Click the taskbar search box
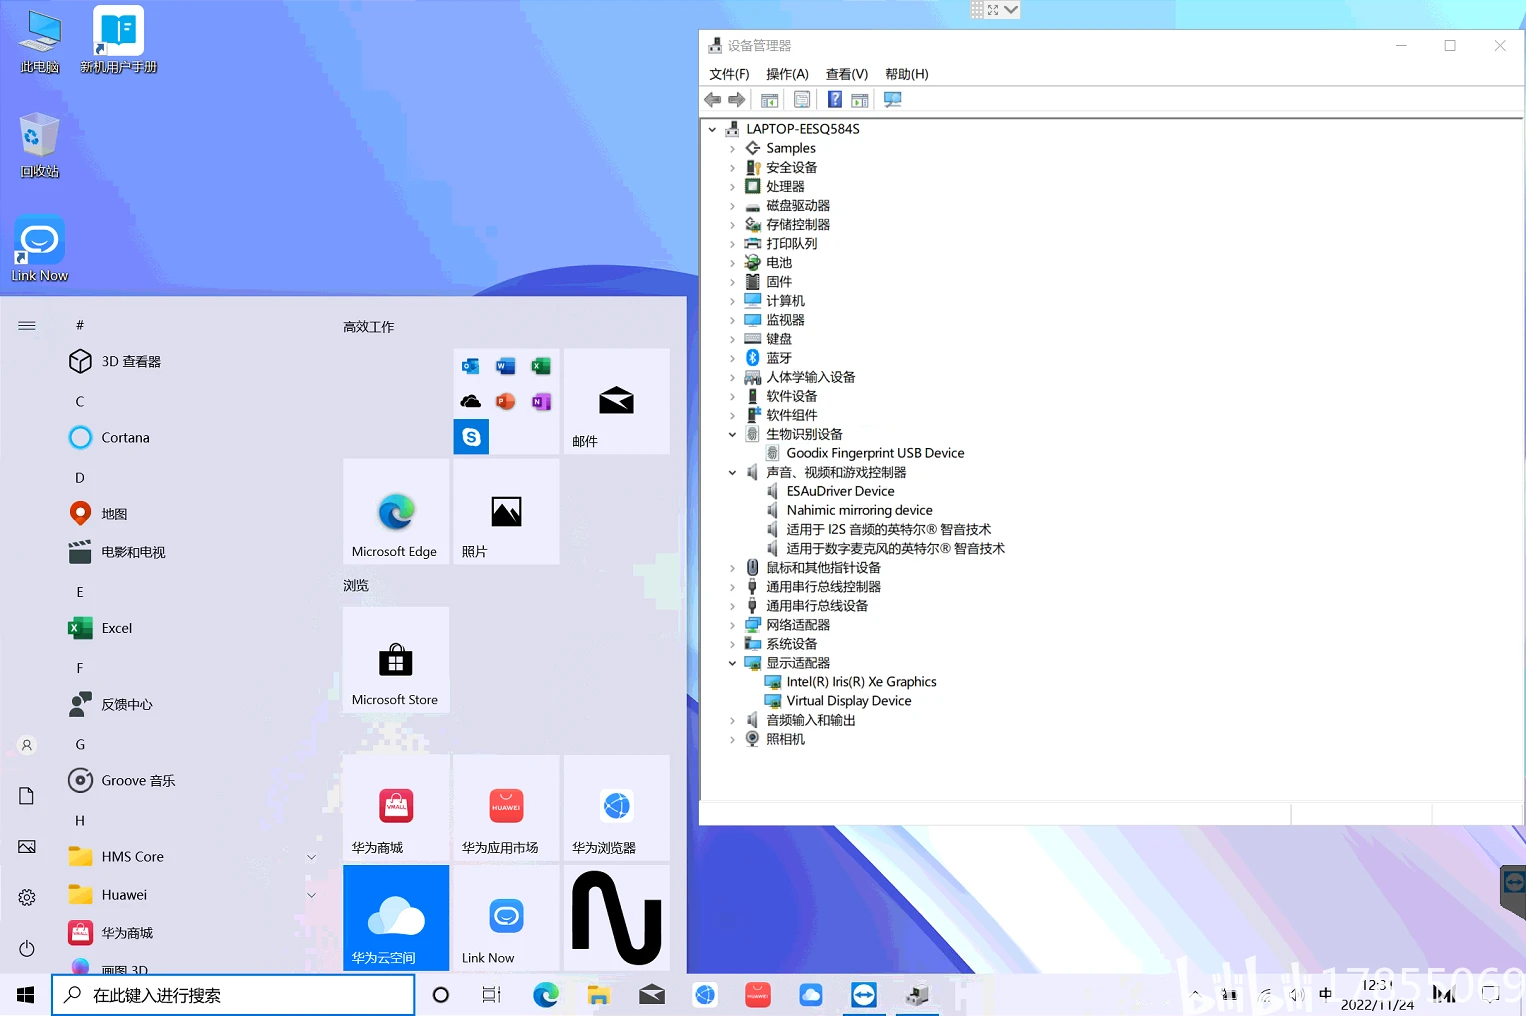This screenshot has width=1526, height=1016. pyautogui.click(x=233, y=995)
